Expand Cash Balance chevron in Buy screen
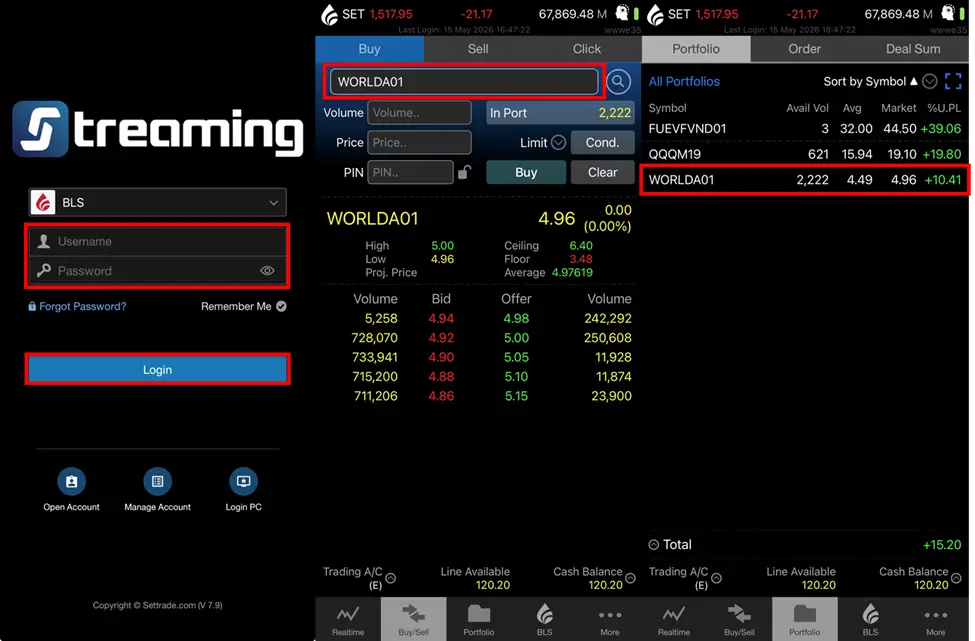Viewport: 975px width, 641px height. [631, 578]
